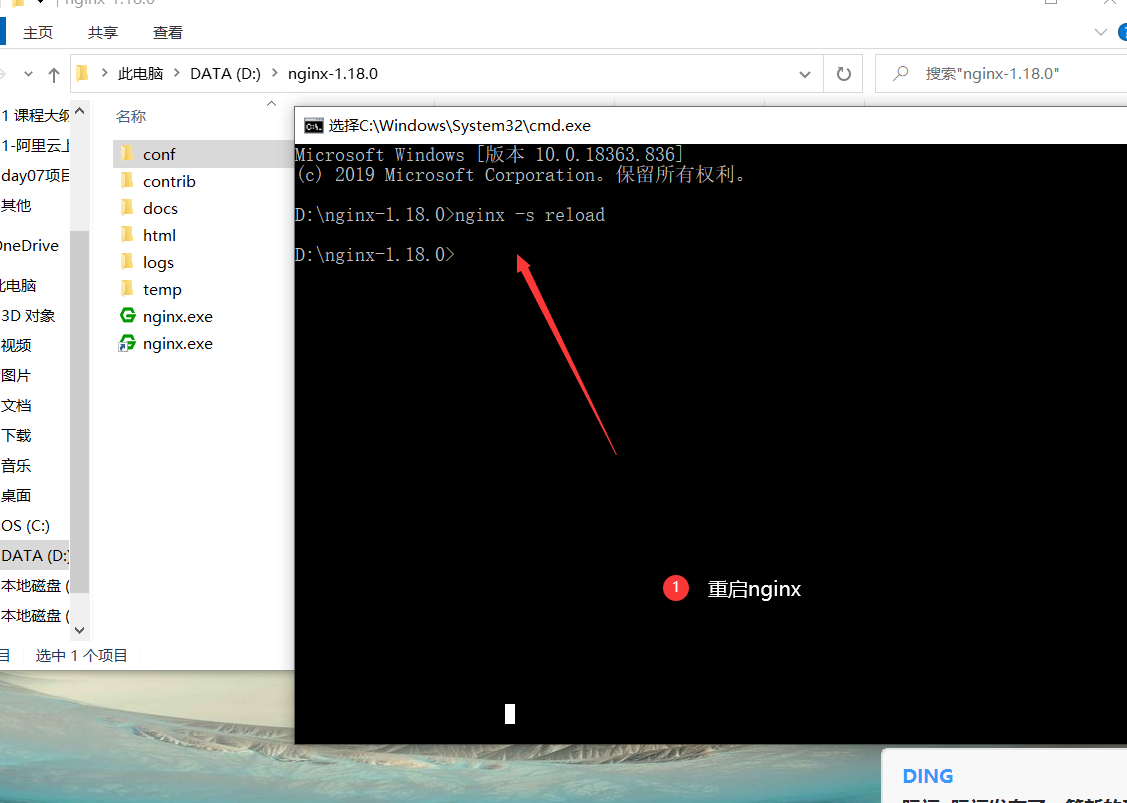Select 1 课程大纲 in navigation pane
This screenshot has width=1127, height=803.
[x=35, y=116]
